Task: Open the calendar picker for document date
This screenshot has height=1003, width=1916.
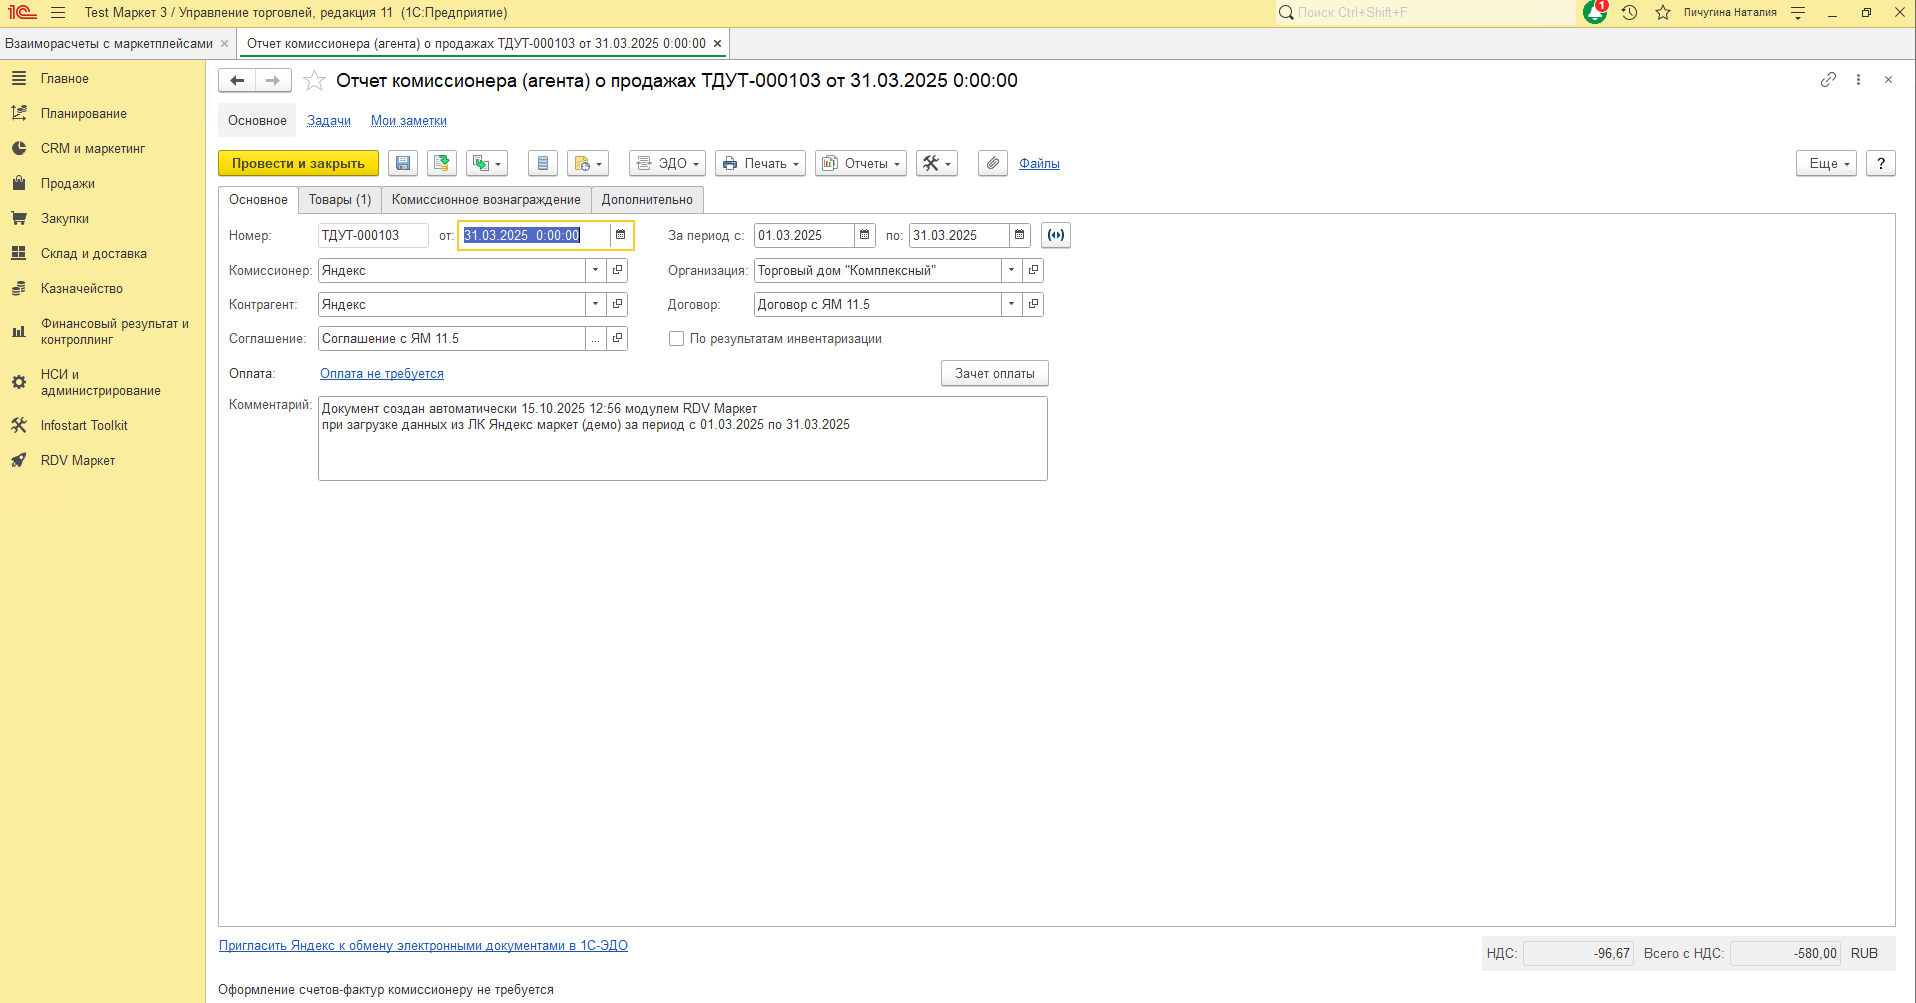Action: coord(620,235)
